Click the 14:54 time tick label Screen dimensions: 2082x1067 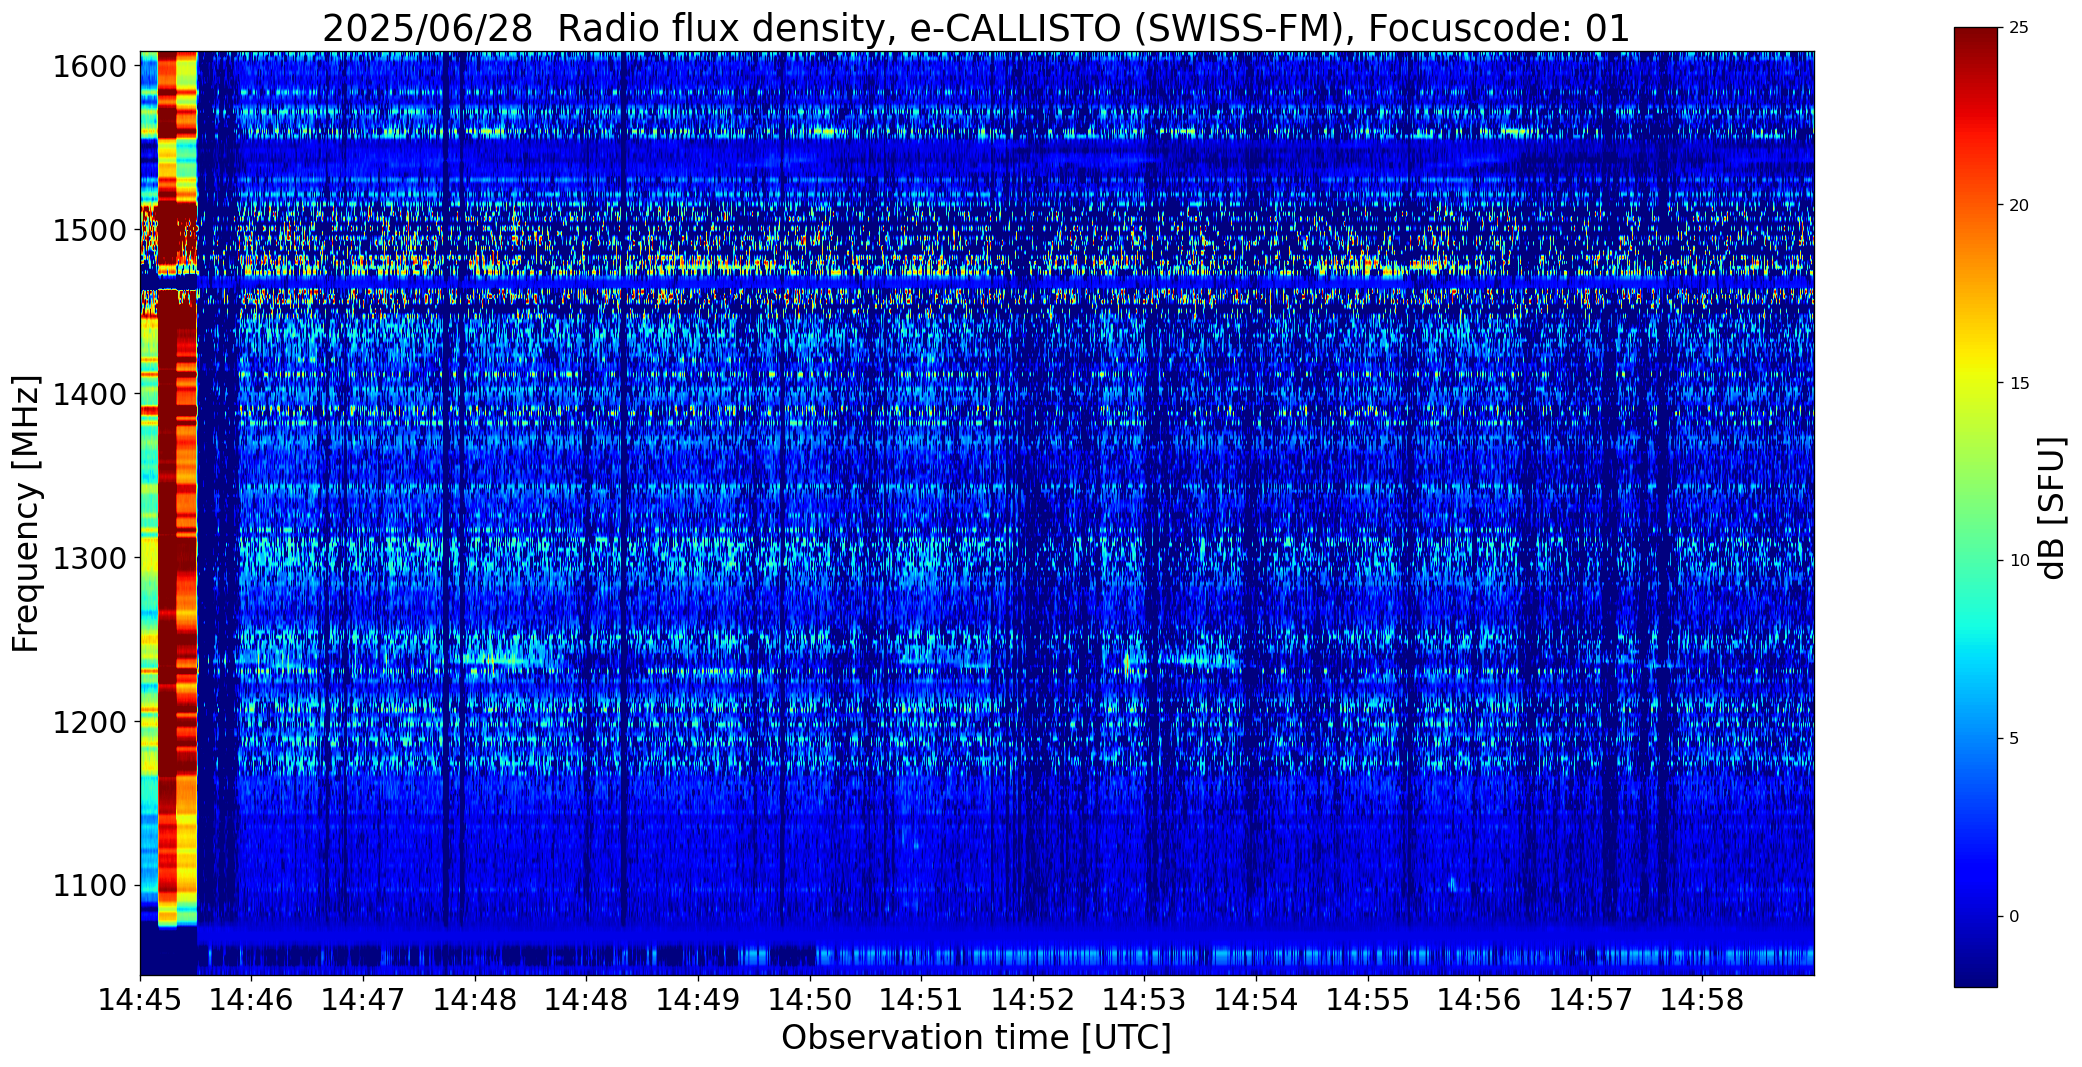click(x=1256, y=999)
